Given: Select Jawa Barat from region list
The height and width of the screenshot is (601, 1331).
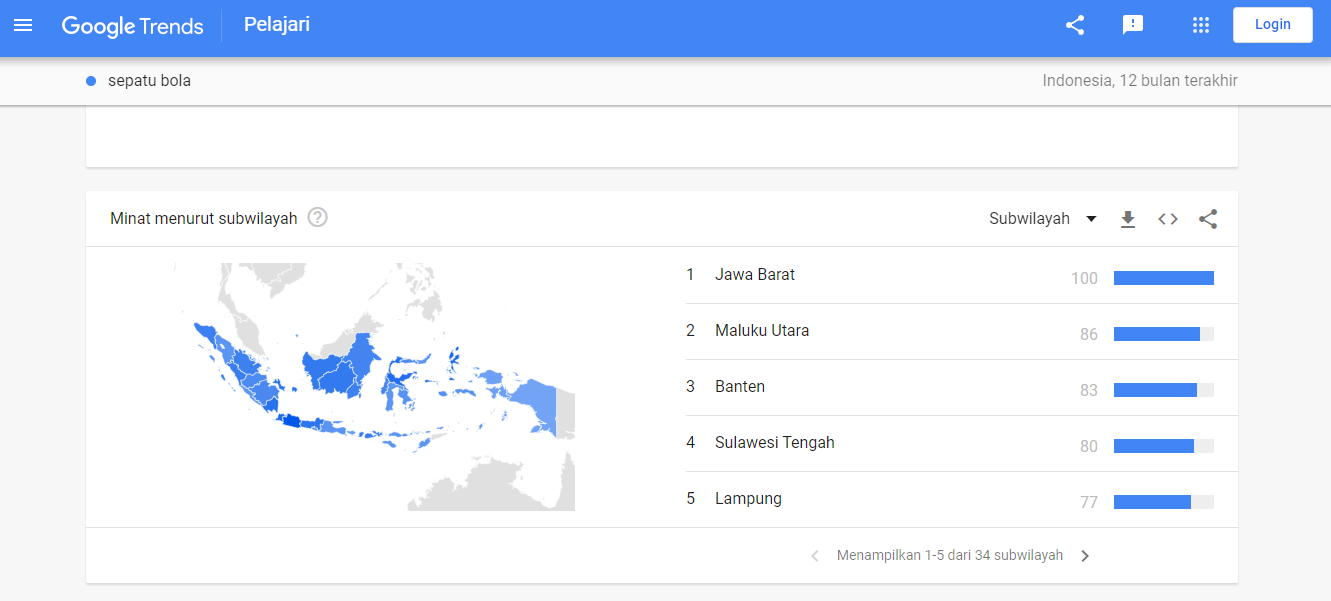Looking at the screenshot, I should 754,274.
